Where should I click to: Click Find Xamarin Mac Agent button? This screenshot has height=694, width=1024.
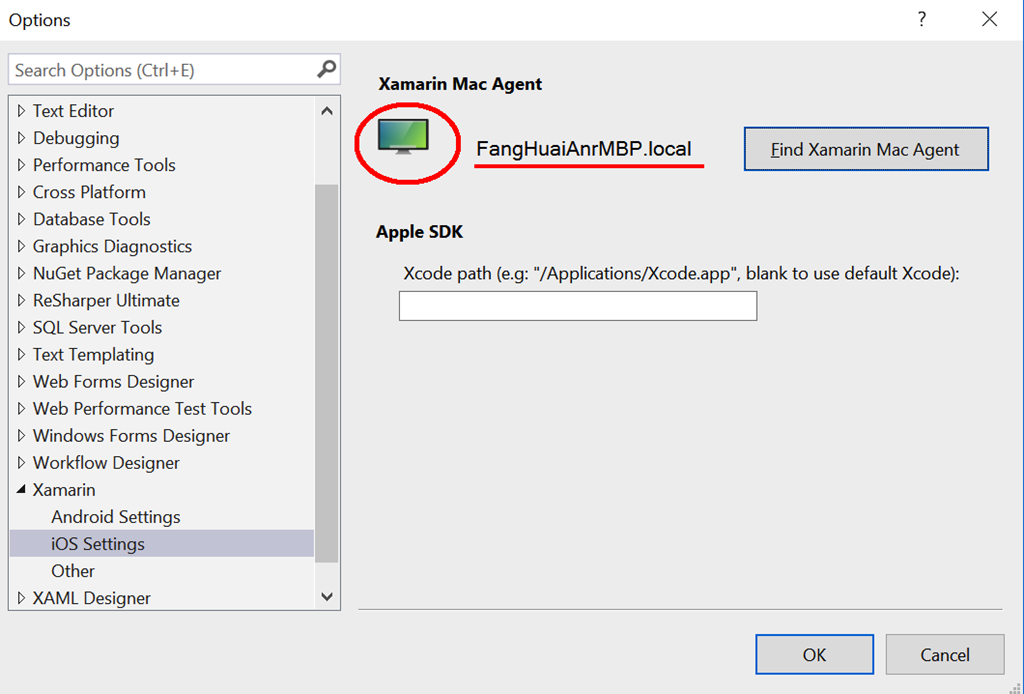coord(866,149)
